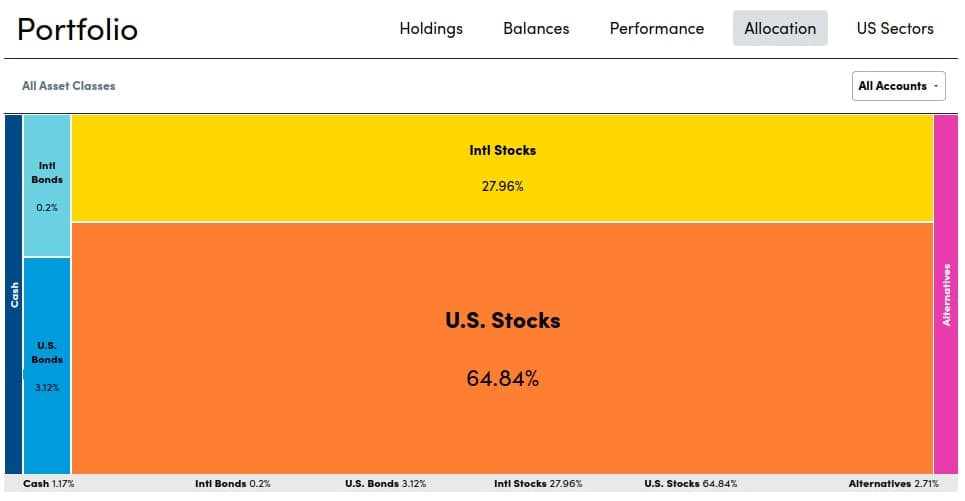
Task: Expand the All Accounts dropdown
Action: [899, 86]
